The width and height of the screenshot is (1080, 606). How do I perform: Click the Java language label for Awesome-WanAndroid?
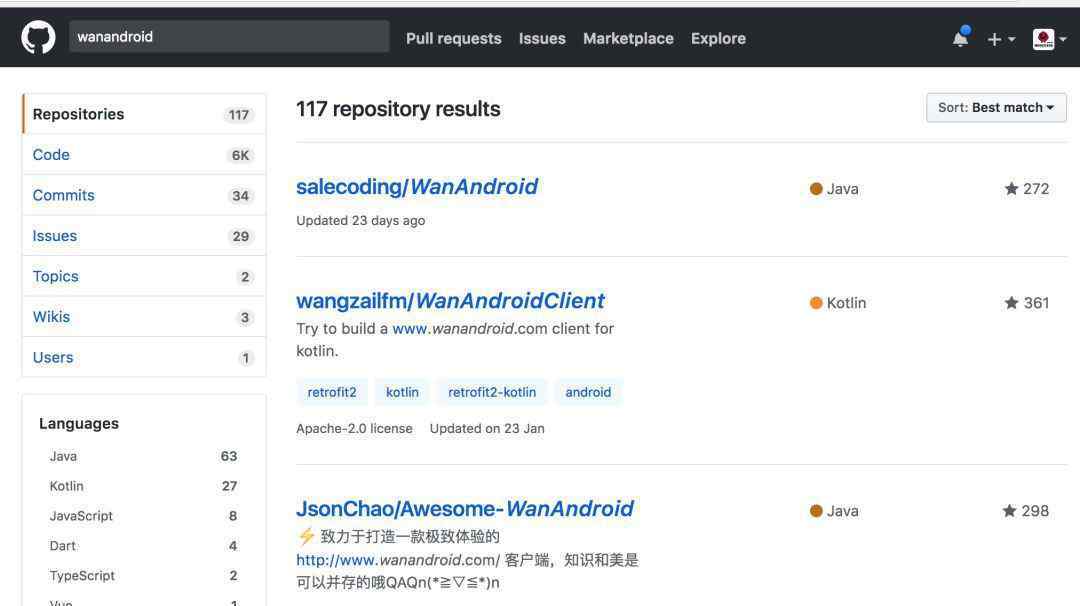[834, 511]
